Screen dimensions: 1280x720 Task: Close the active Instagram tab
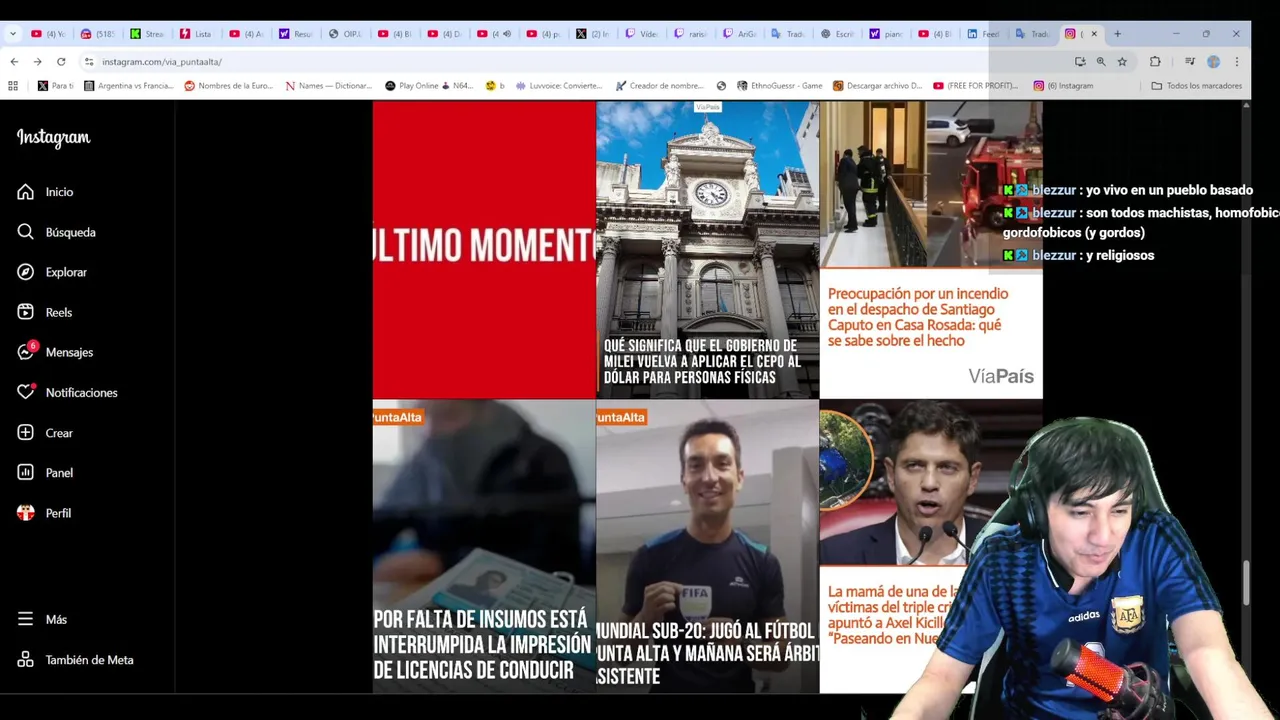(x=1093, y=34)
